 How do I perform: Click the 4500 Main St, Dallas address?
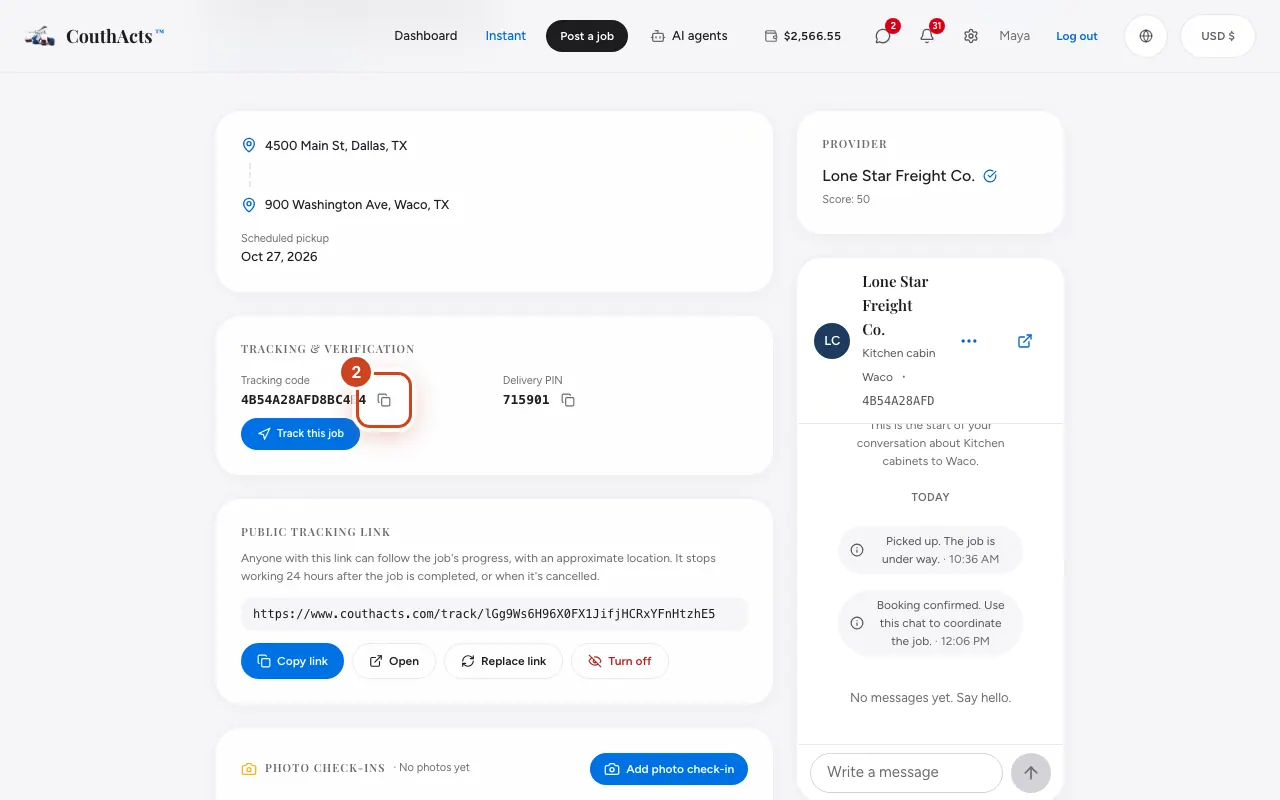tap(336, 145)
